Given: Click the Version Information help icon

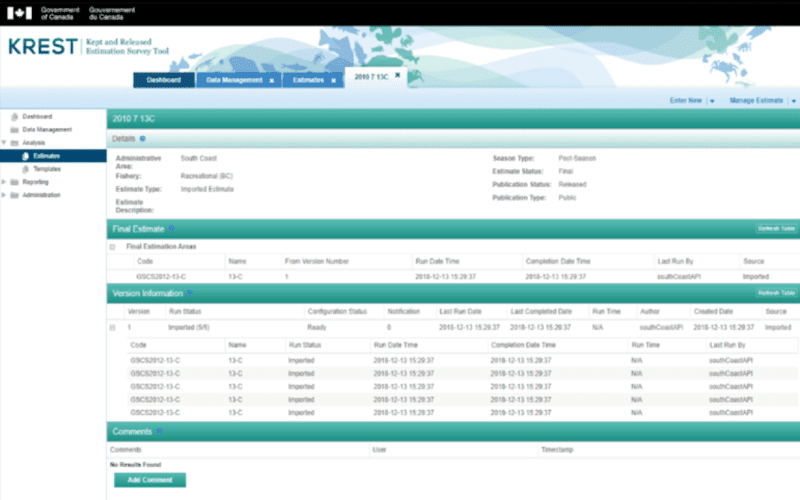Looking at the screenshot, I should [187, 293].
